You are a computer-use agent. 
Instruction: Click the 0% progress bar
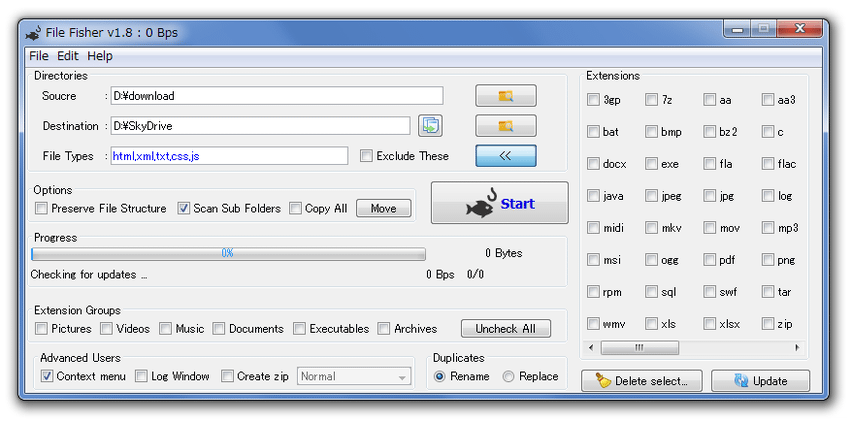[228, 254]
